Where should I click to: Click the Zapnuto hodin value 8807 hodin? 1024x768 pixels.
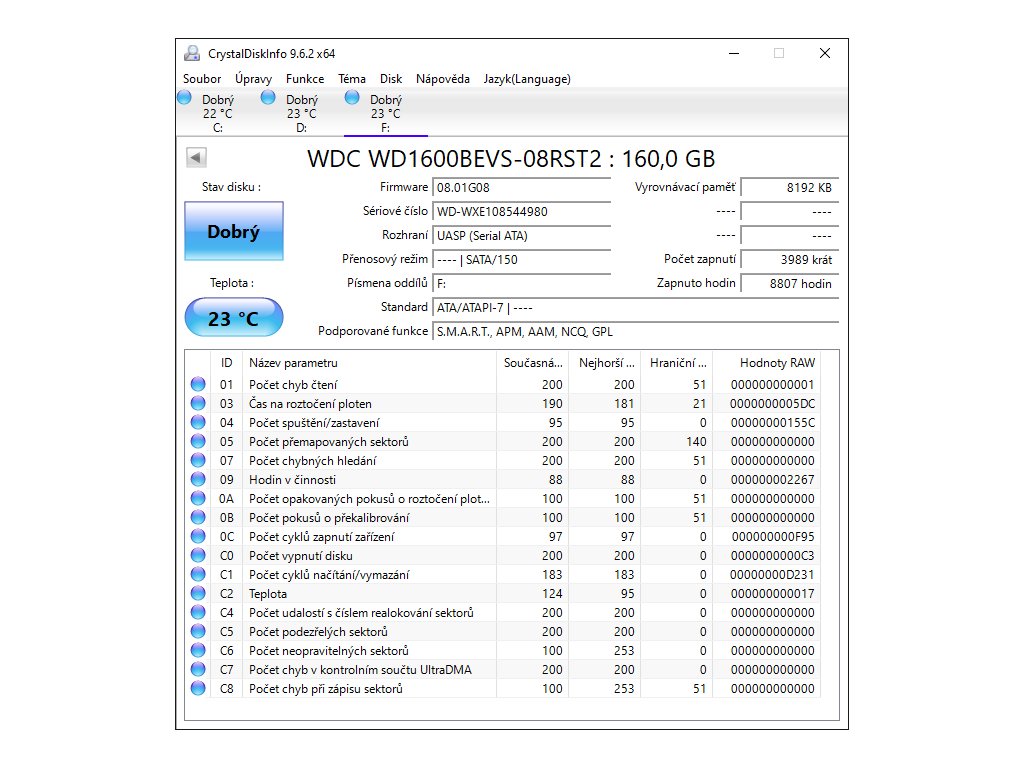[790, 283]
